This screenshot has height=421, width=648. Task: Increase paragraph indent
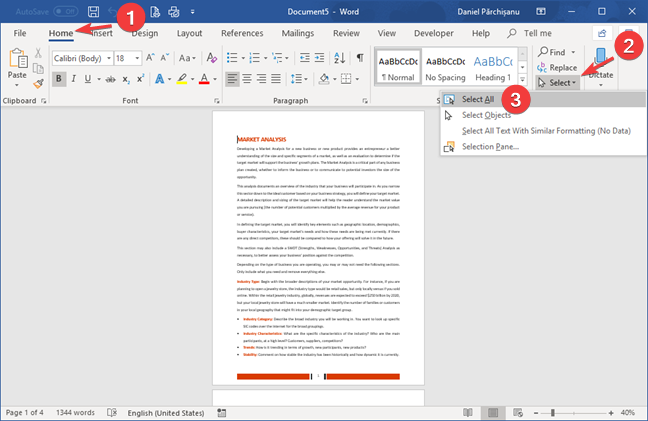pyautogui.click(x=319, y=58)
